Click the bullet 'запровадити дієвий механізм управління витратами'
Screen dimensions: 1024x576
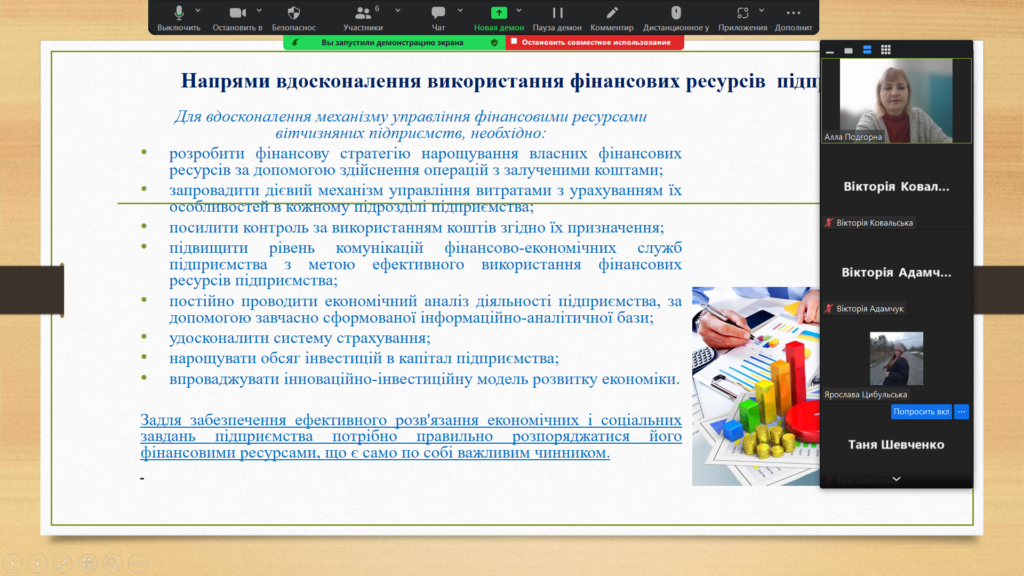425,199
